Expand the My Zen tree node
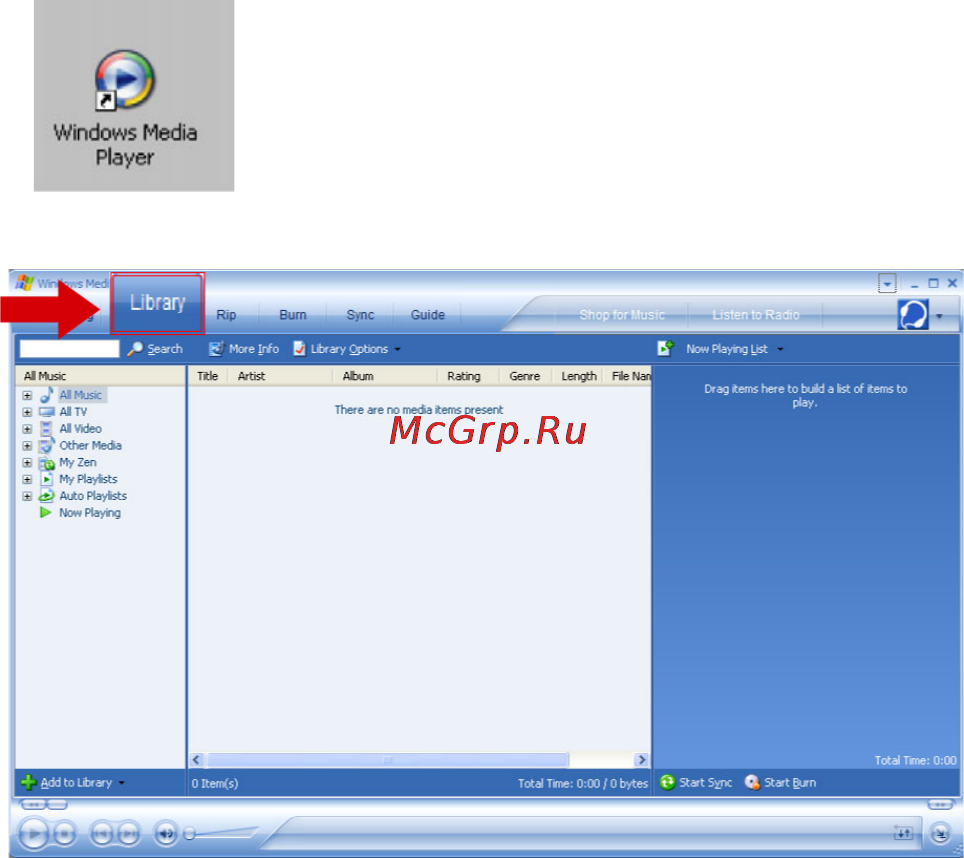Viewport: 964px width, 858px height. 27,462
